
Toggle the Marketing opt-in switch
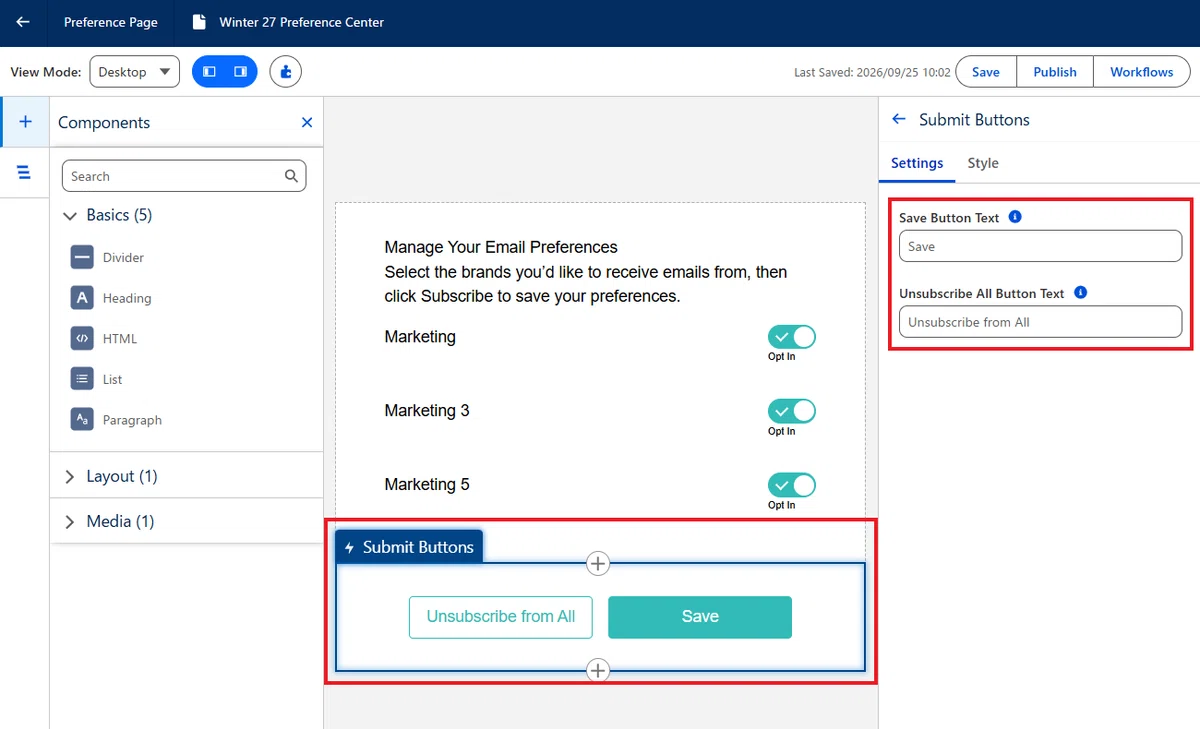pos(792,337)
